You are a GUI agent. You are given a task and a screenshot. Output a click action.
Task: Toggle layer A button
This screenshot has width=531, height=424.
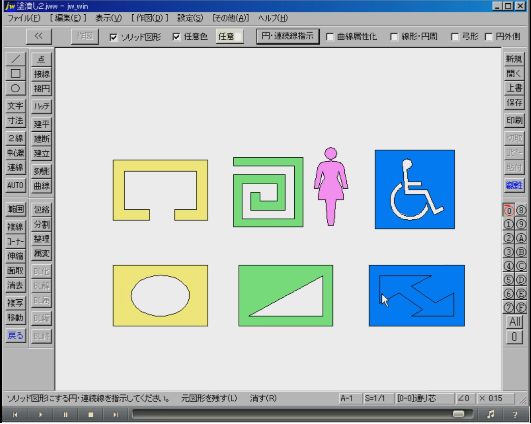coord(521,238)
